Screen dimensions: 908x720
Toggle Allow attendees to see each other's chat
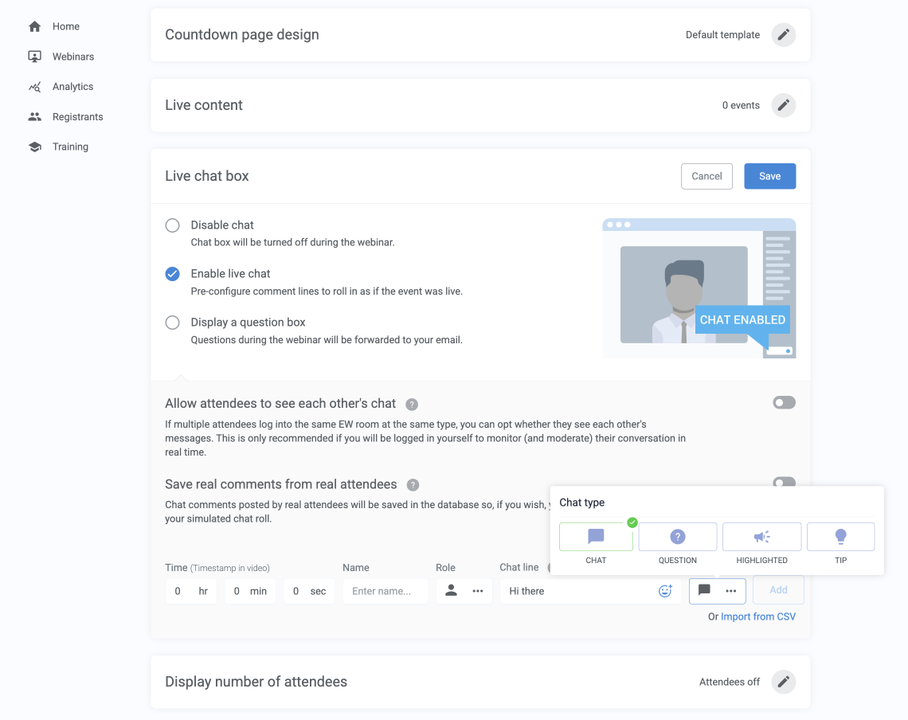click(x=783, y=402)
